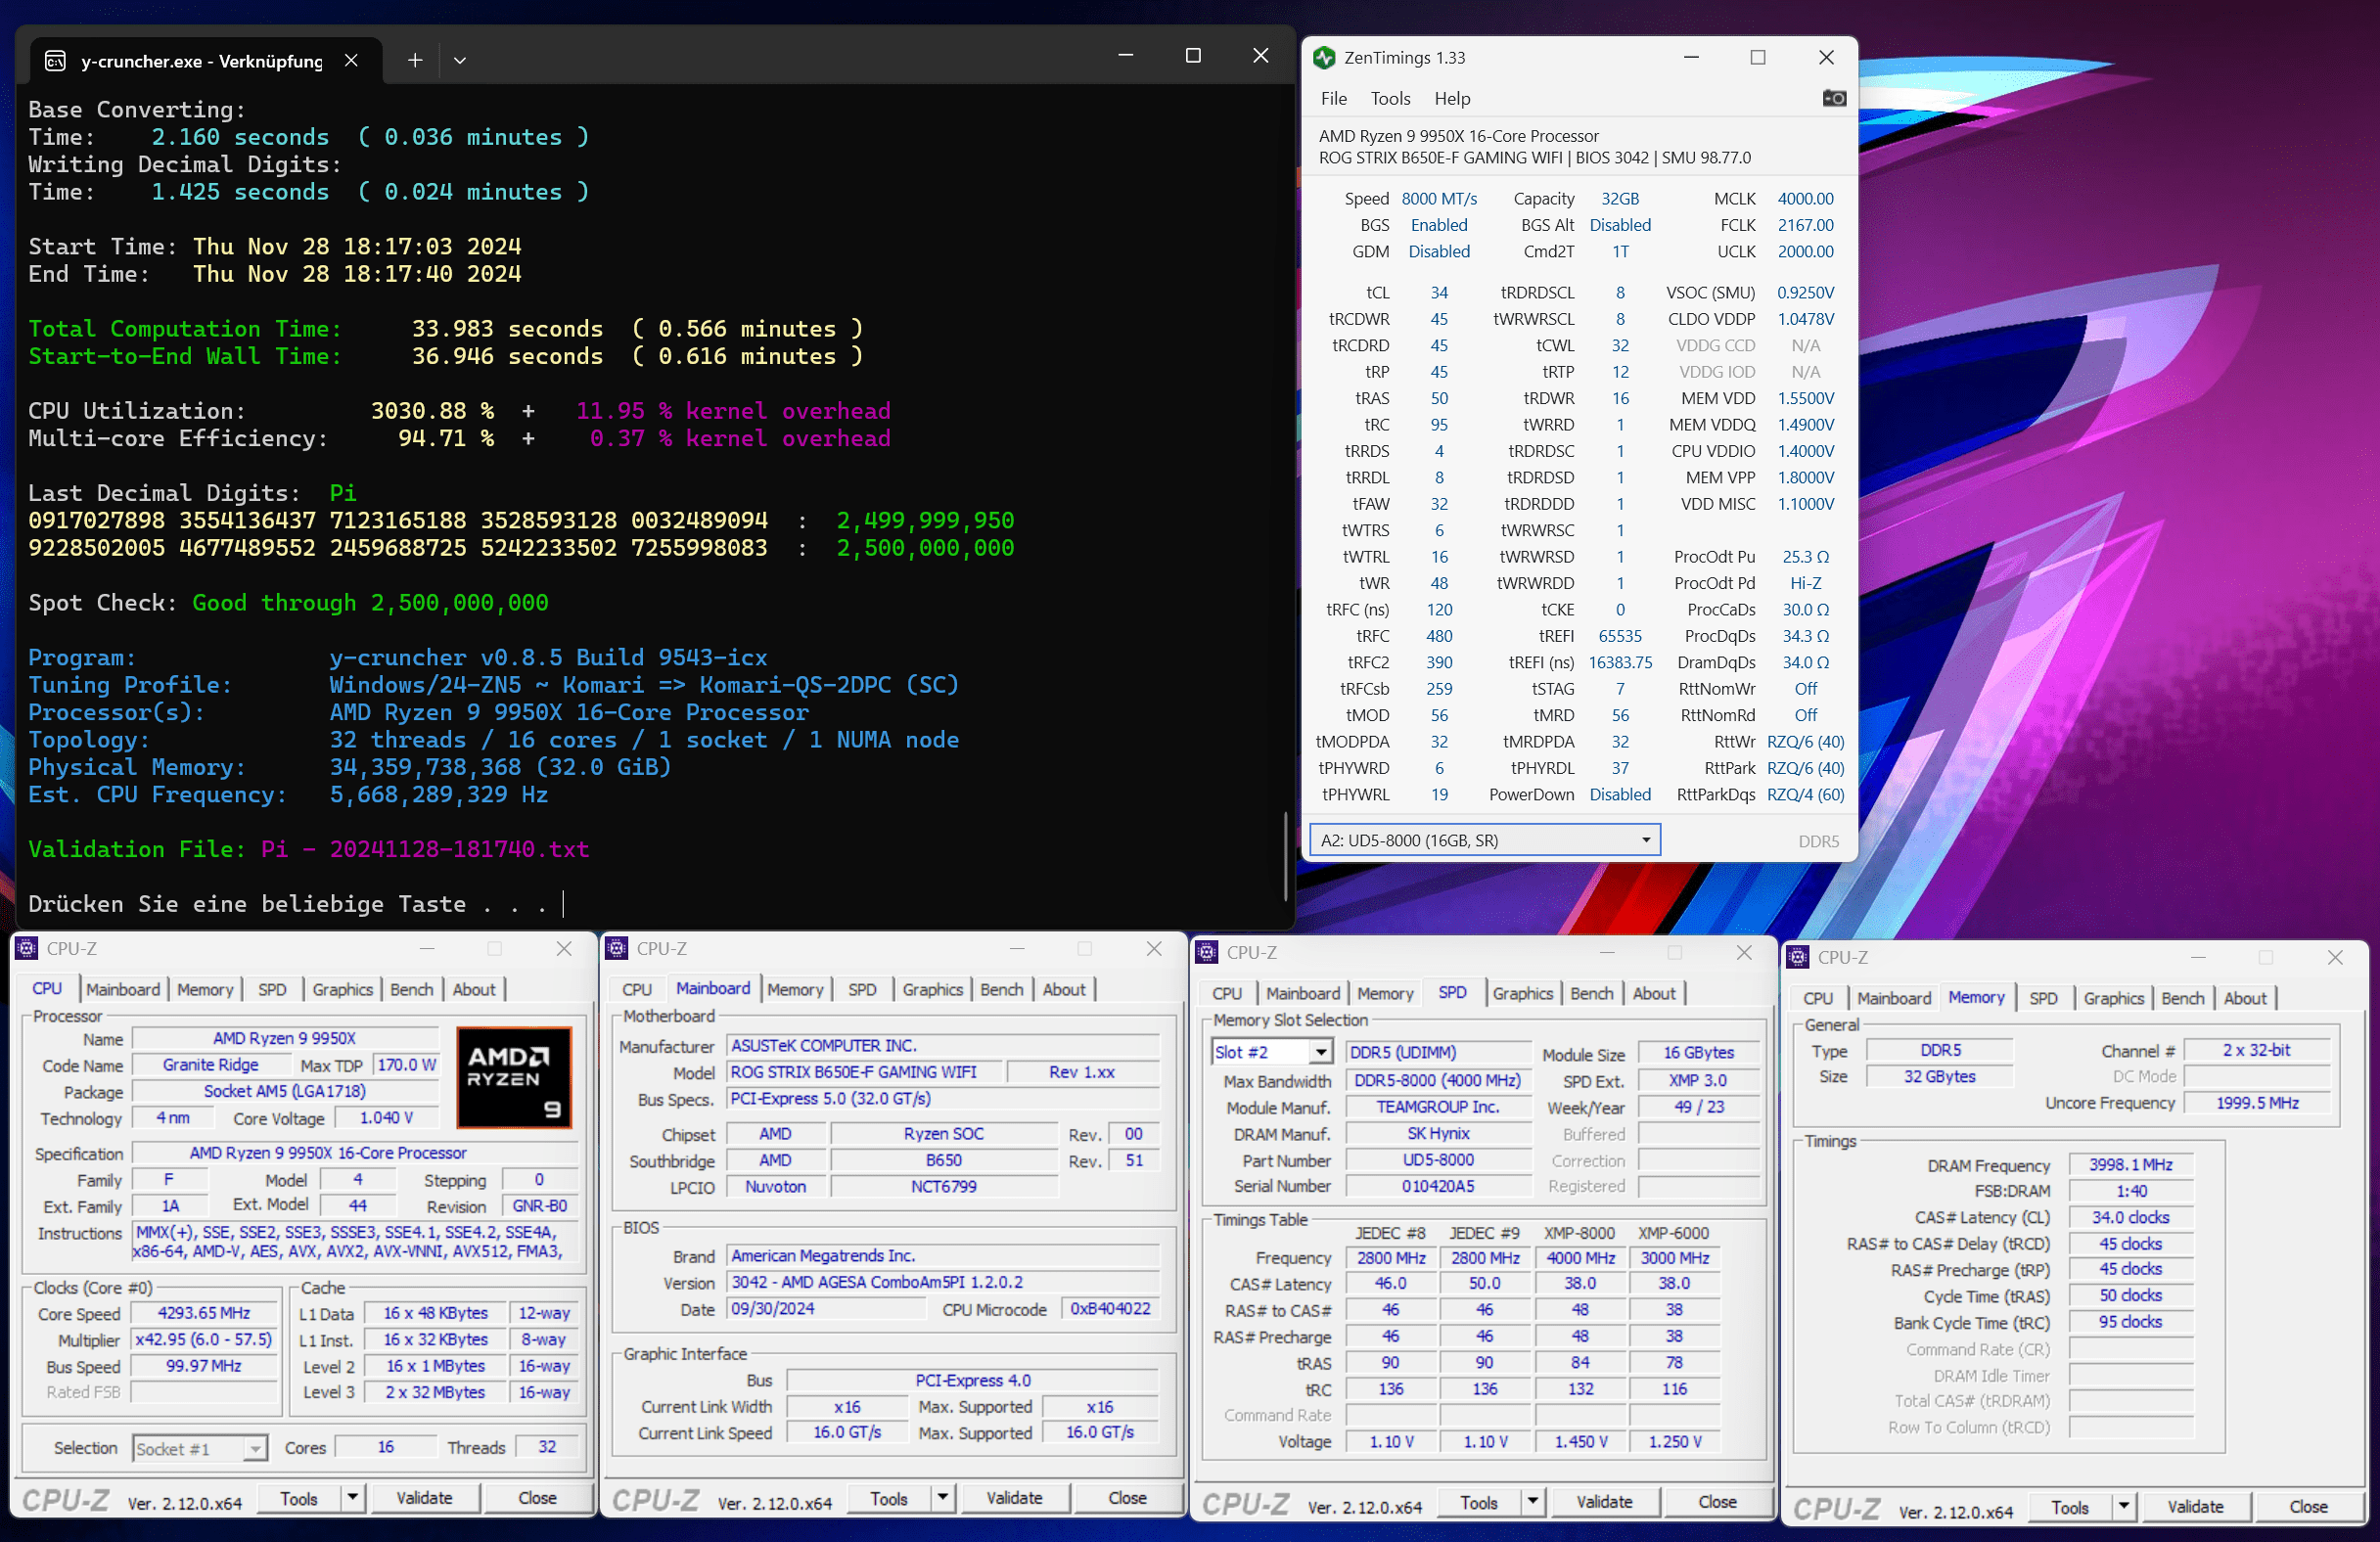Viewport: 2380px width, 1542px height.
Task: Select Graphics tab in CPU-Z Mainboard window
Action: [932, 989]
